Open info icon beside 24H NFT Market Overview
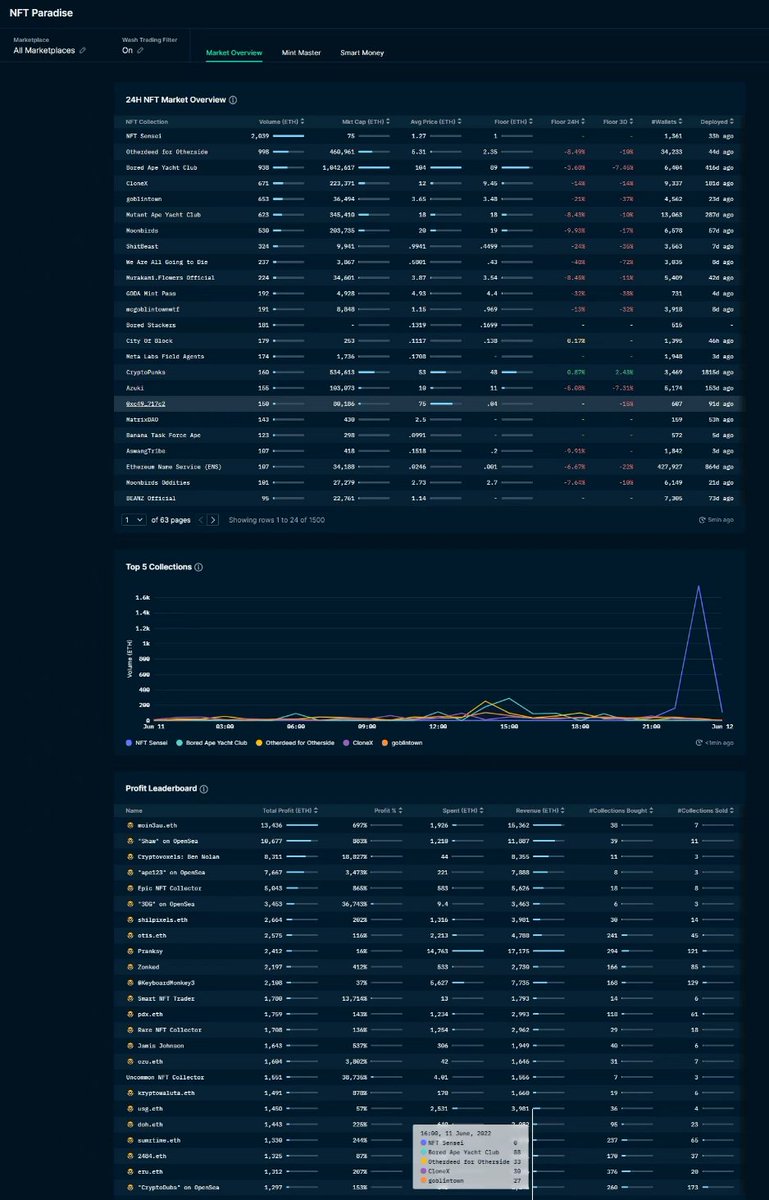Viewport: 769px width, 1200px height. click(233, 100)
